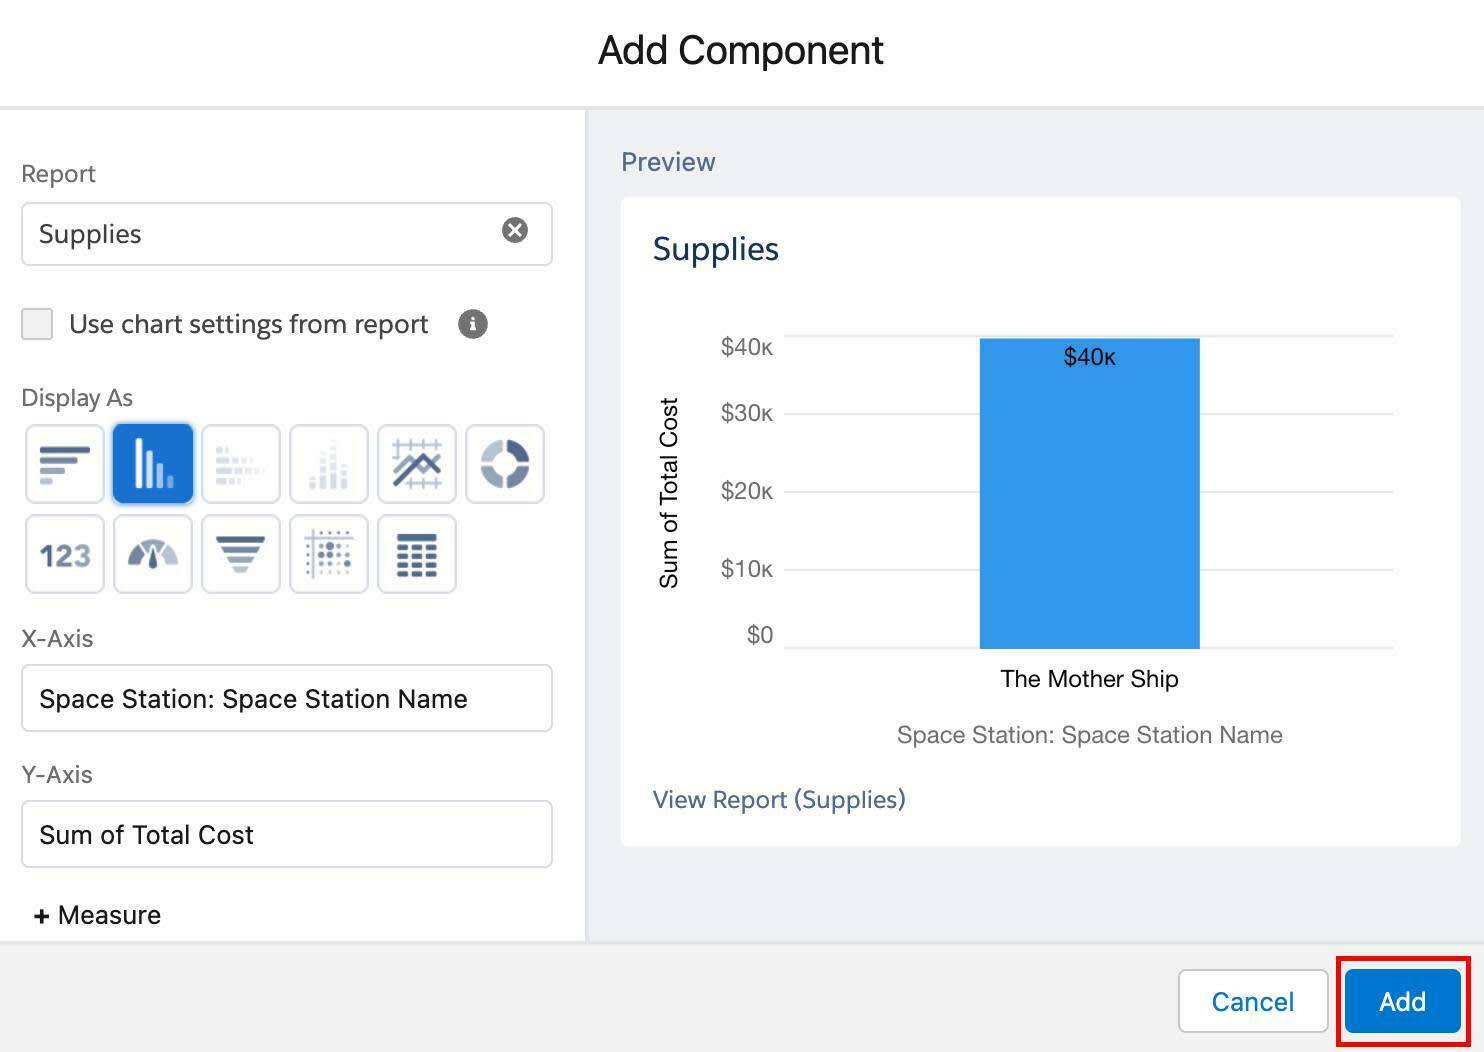Viewport: 1484px width, 1052px height.
Task: Open the View Report (Supplies) link
Action: [779, 799]
